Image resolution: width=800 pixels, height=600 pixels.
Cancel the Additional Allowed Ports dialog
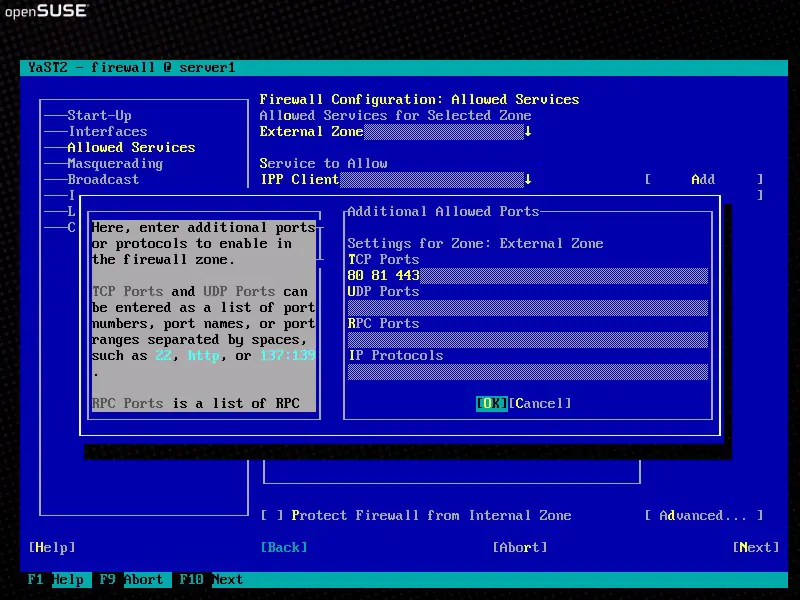[540, 404]
